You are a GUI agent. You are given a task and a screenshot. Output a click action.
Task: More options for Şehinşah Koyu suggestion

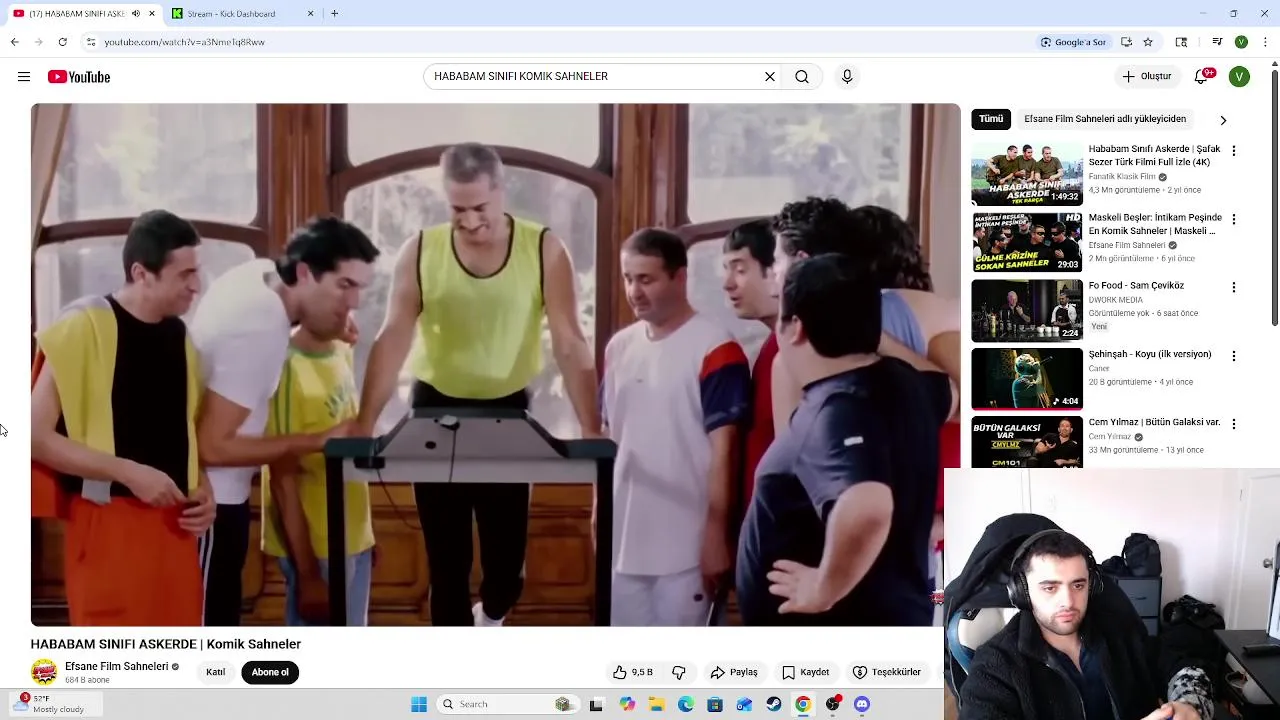point(1233,356)
